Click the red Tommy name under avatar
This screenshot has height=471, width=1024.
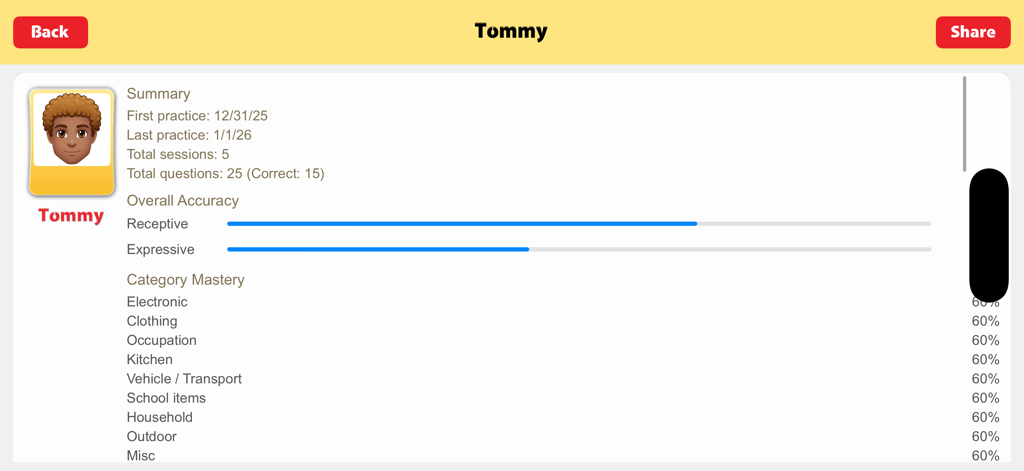71,216
